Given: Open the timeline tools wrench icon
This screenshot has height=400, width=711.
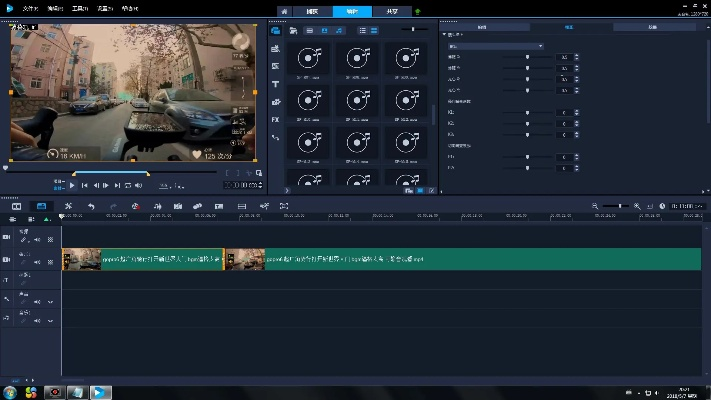Looking at the screenshot, I should pos(68,206).
